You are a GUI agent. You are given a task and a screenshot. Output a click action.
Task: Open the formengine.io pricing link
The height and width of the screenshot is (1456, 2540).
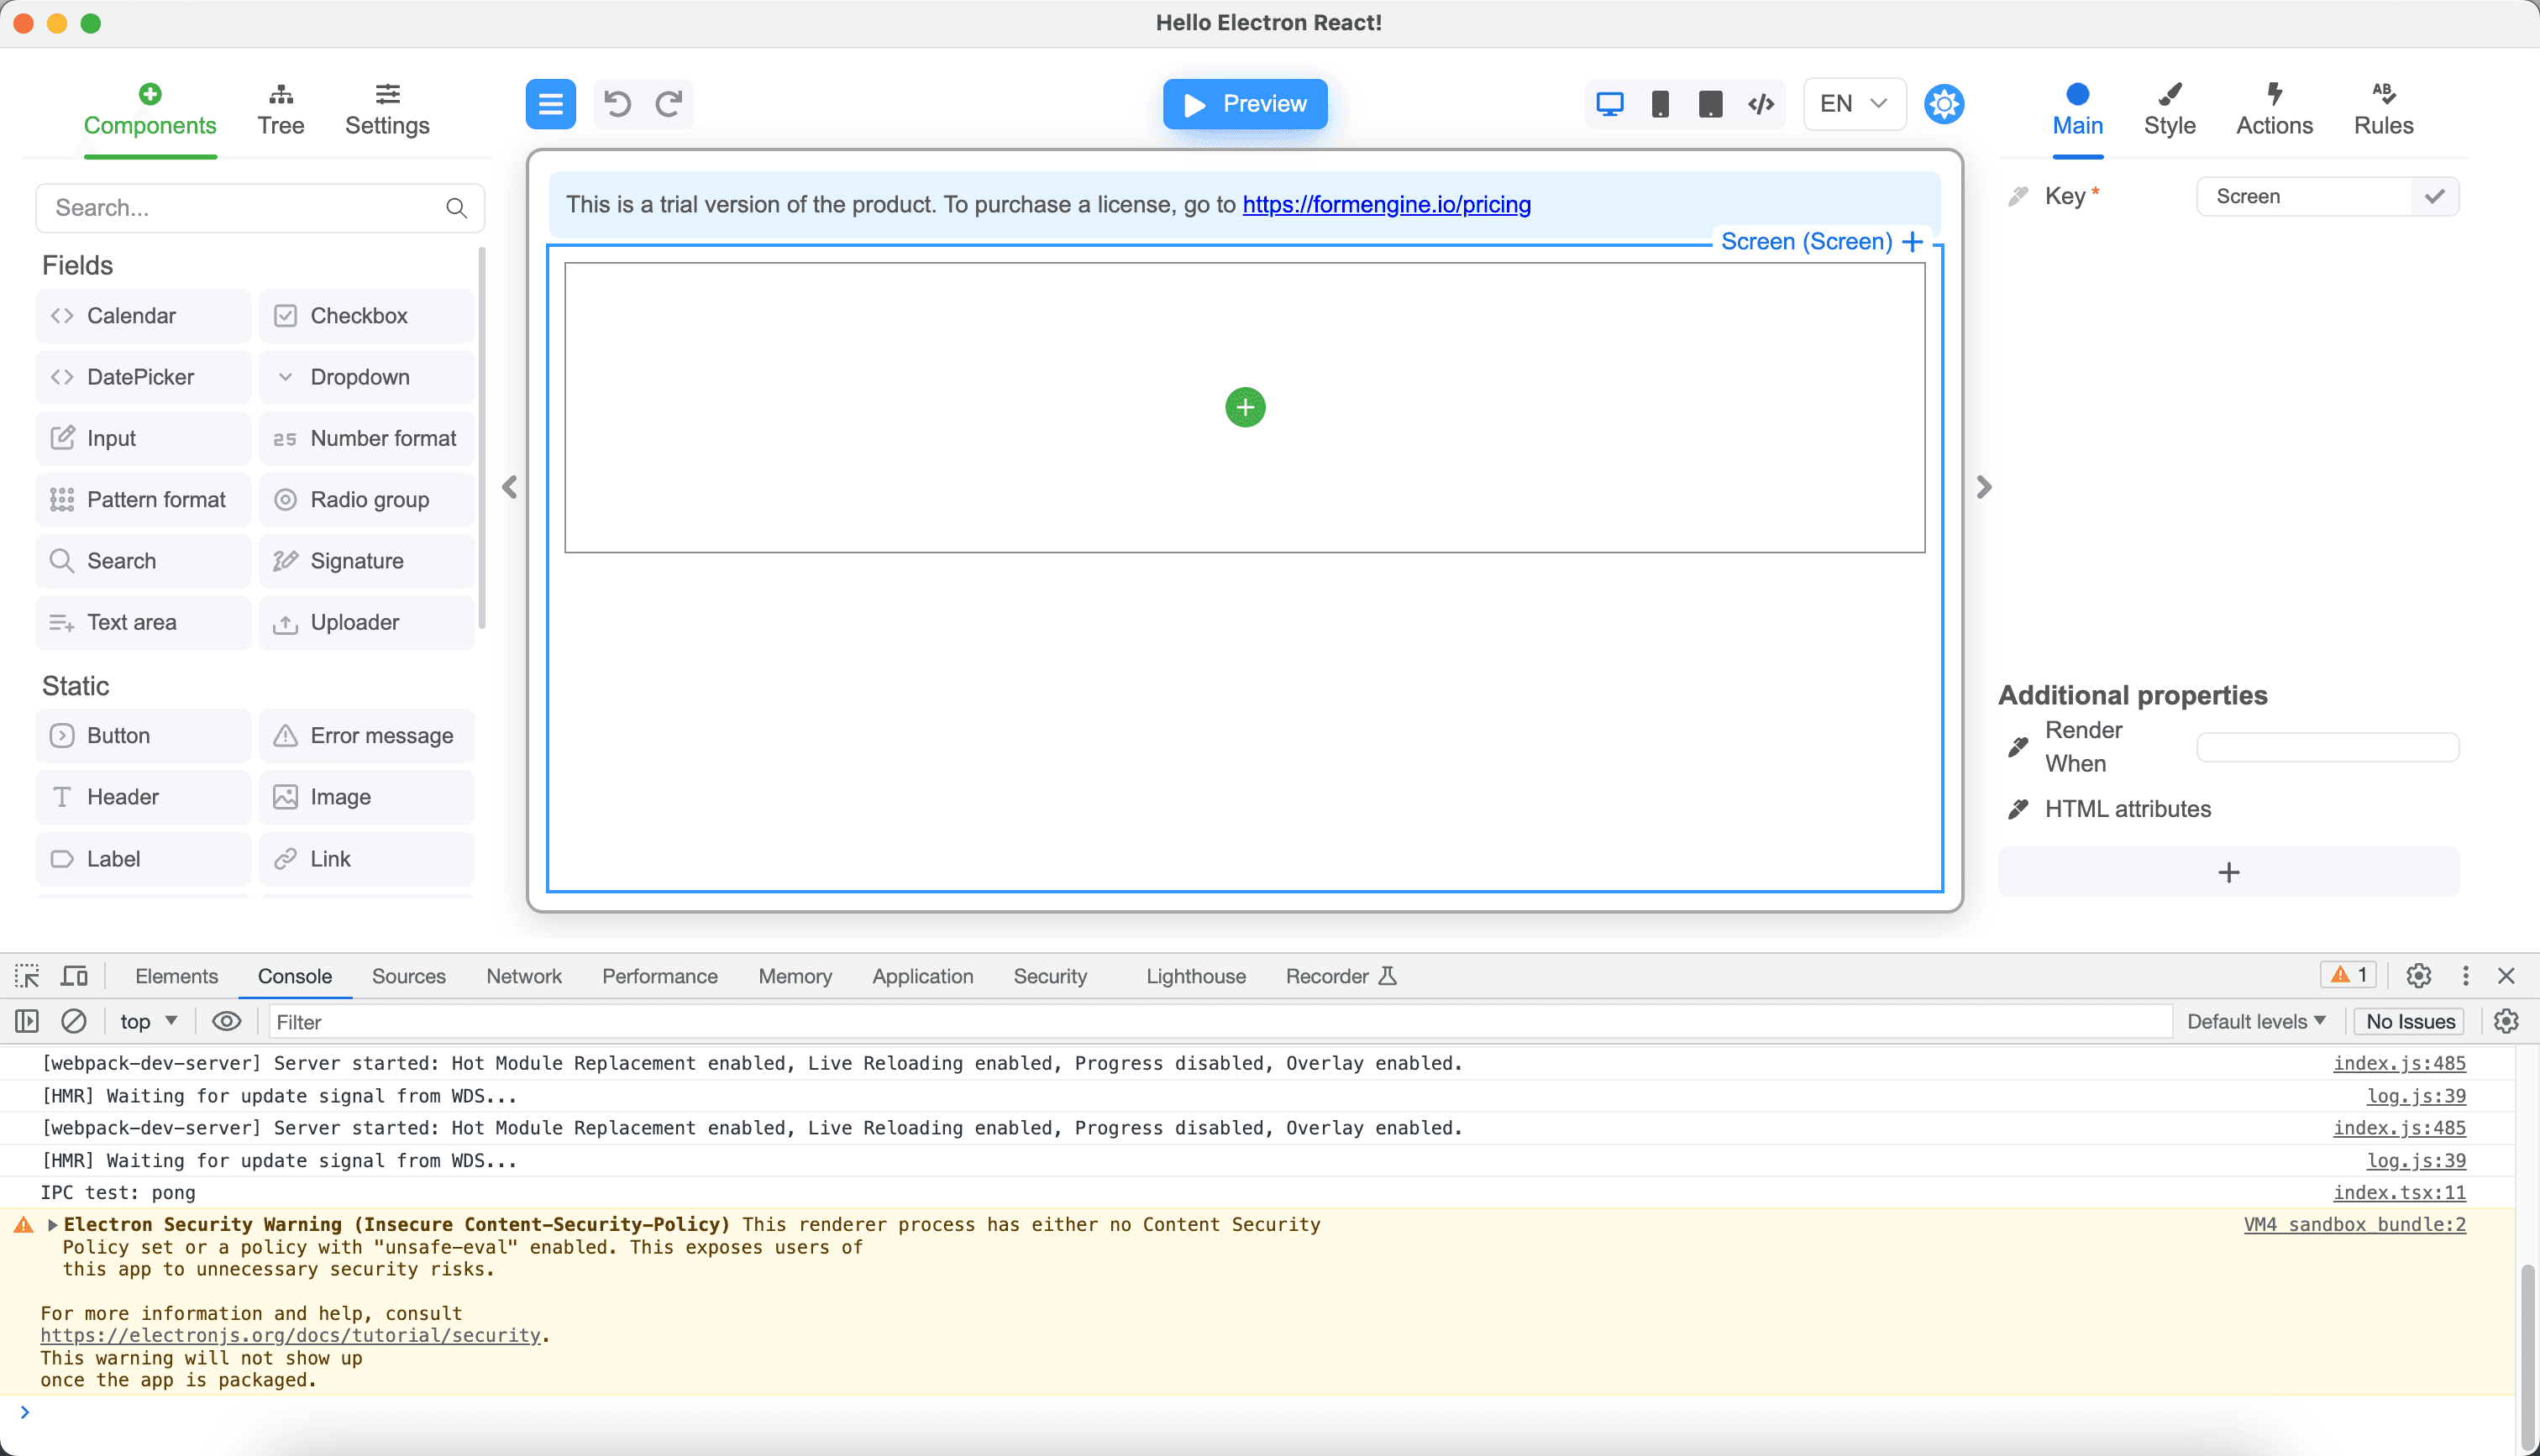(x=1386, y=204)
